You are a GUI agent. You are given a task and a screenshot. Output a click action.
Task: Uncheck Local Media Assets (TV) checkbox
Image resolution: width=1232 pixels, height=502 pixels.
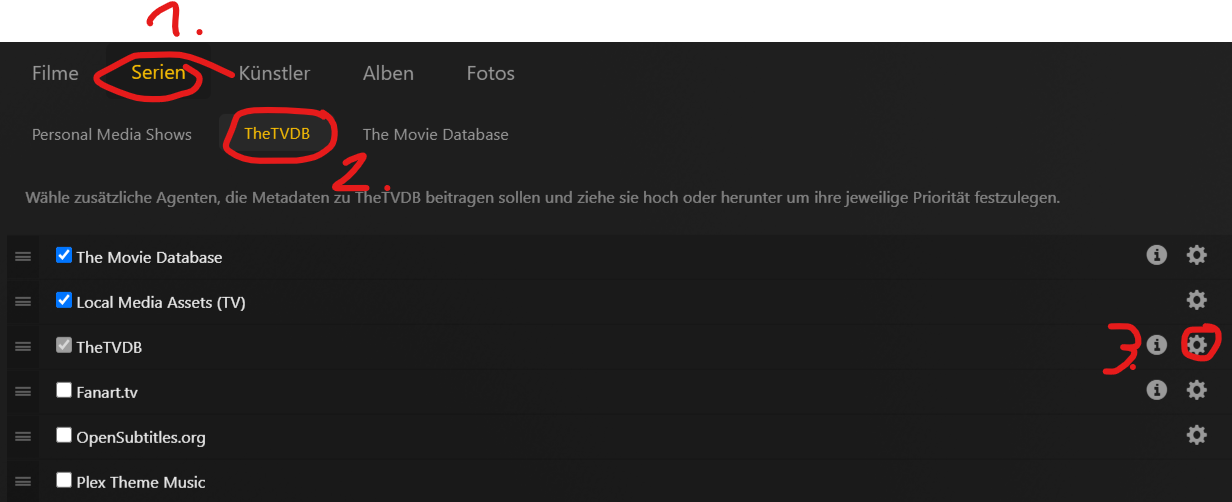[64, 300]
